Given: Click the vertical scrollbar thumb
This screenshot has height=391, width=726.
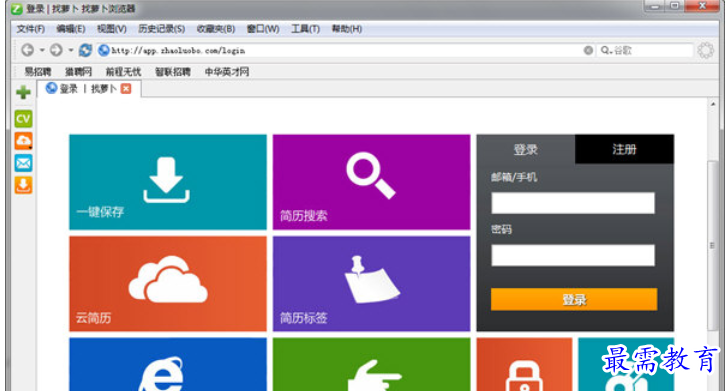Looking at the screenshot, I should pyautogui.click(x=713, y=245).
